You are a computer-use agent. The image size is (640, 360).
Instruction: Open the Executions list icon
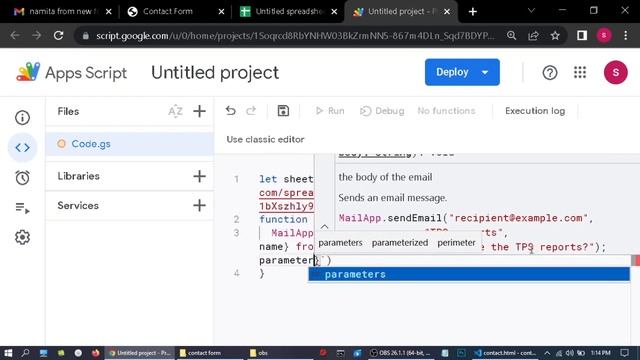[22, 208]
